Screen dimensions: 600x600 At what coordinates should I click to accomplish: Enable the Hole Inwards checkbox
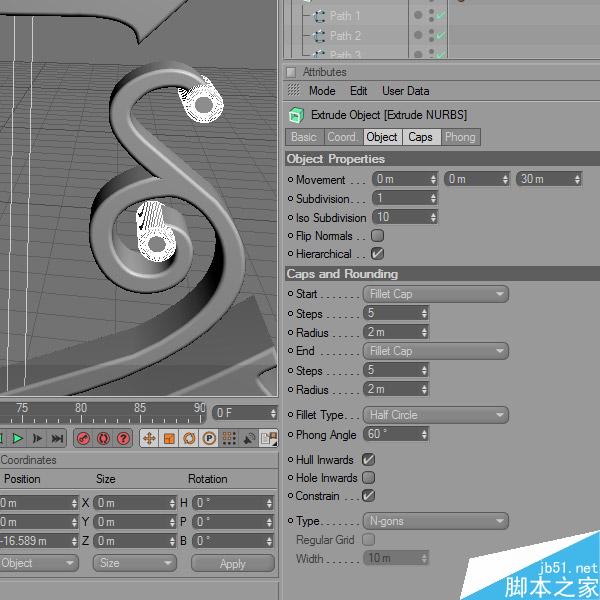[x=368, y=477]
